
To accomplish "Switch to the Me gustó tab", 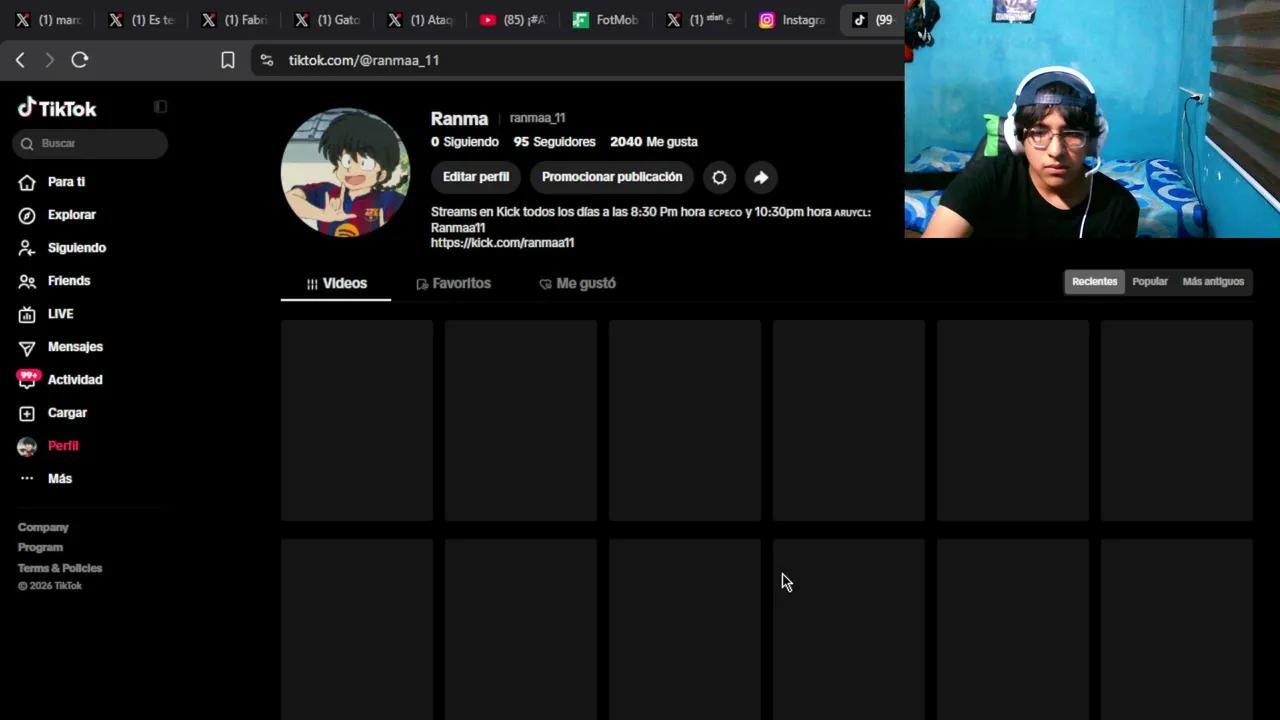I will tap(577, 284).
